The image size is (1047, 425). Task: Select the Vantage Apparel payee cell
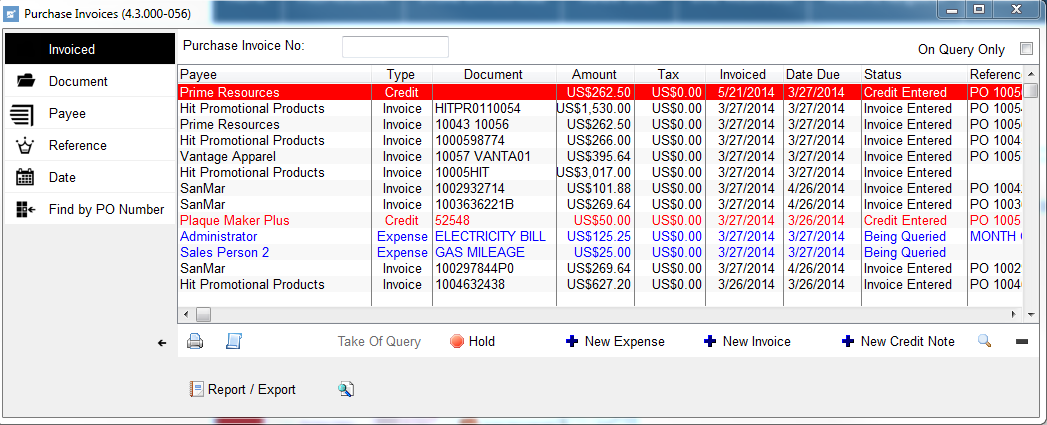click(x=274, y=156)
